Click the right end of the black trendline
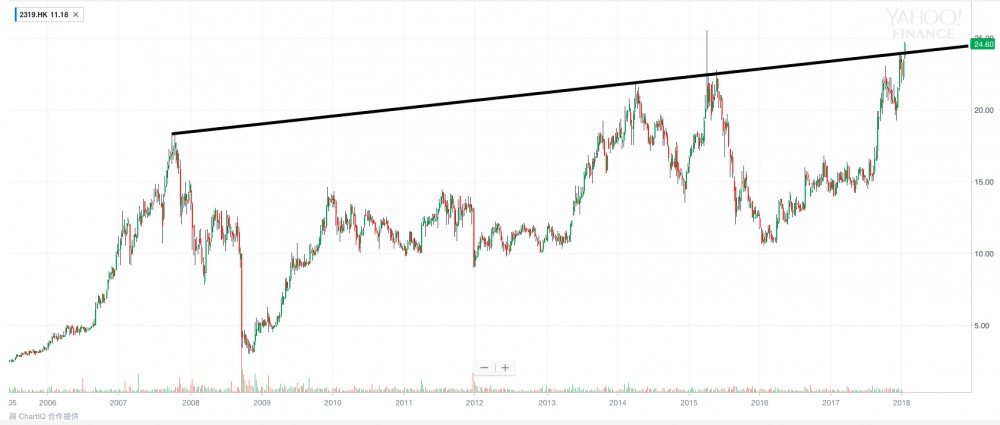This screenshot has width=1000, height=425. (967, 45)
